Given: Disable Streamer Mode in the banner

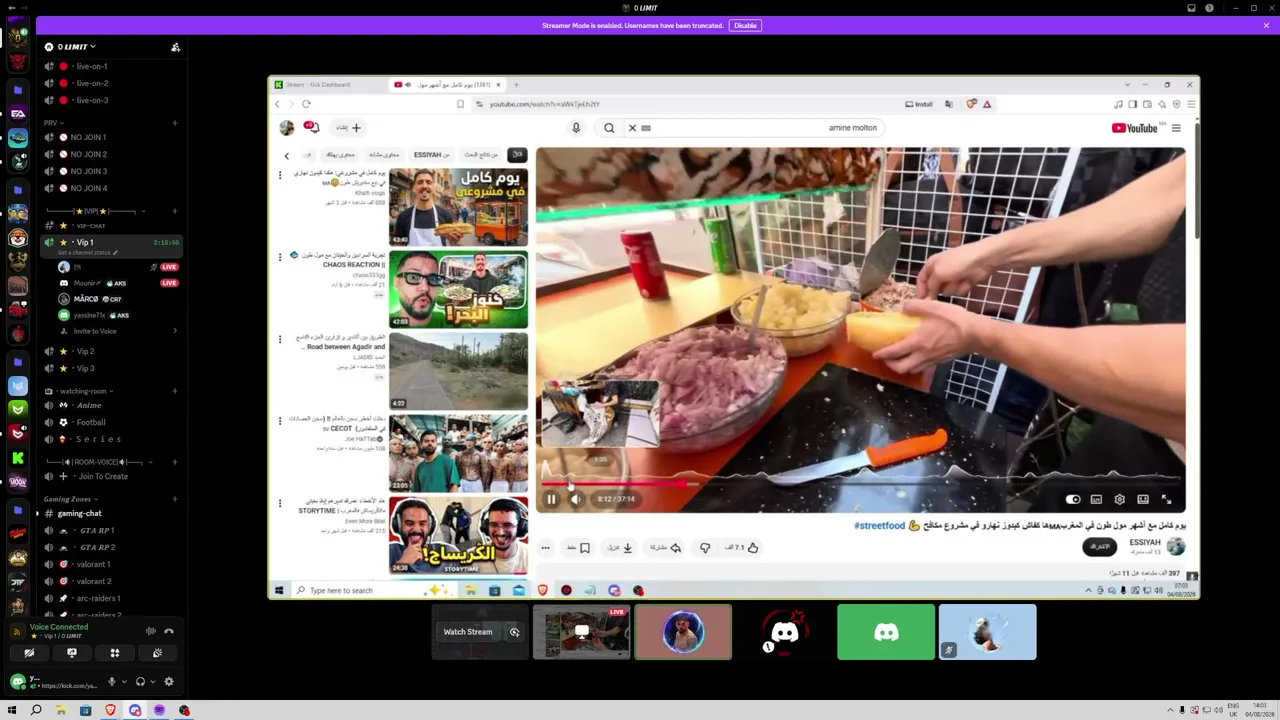Looking at the screenshot, I should (x=745, y=25).
